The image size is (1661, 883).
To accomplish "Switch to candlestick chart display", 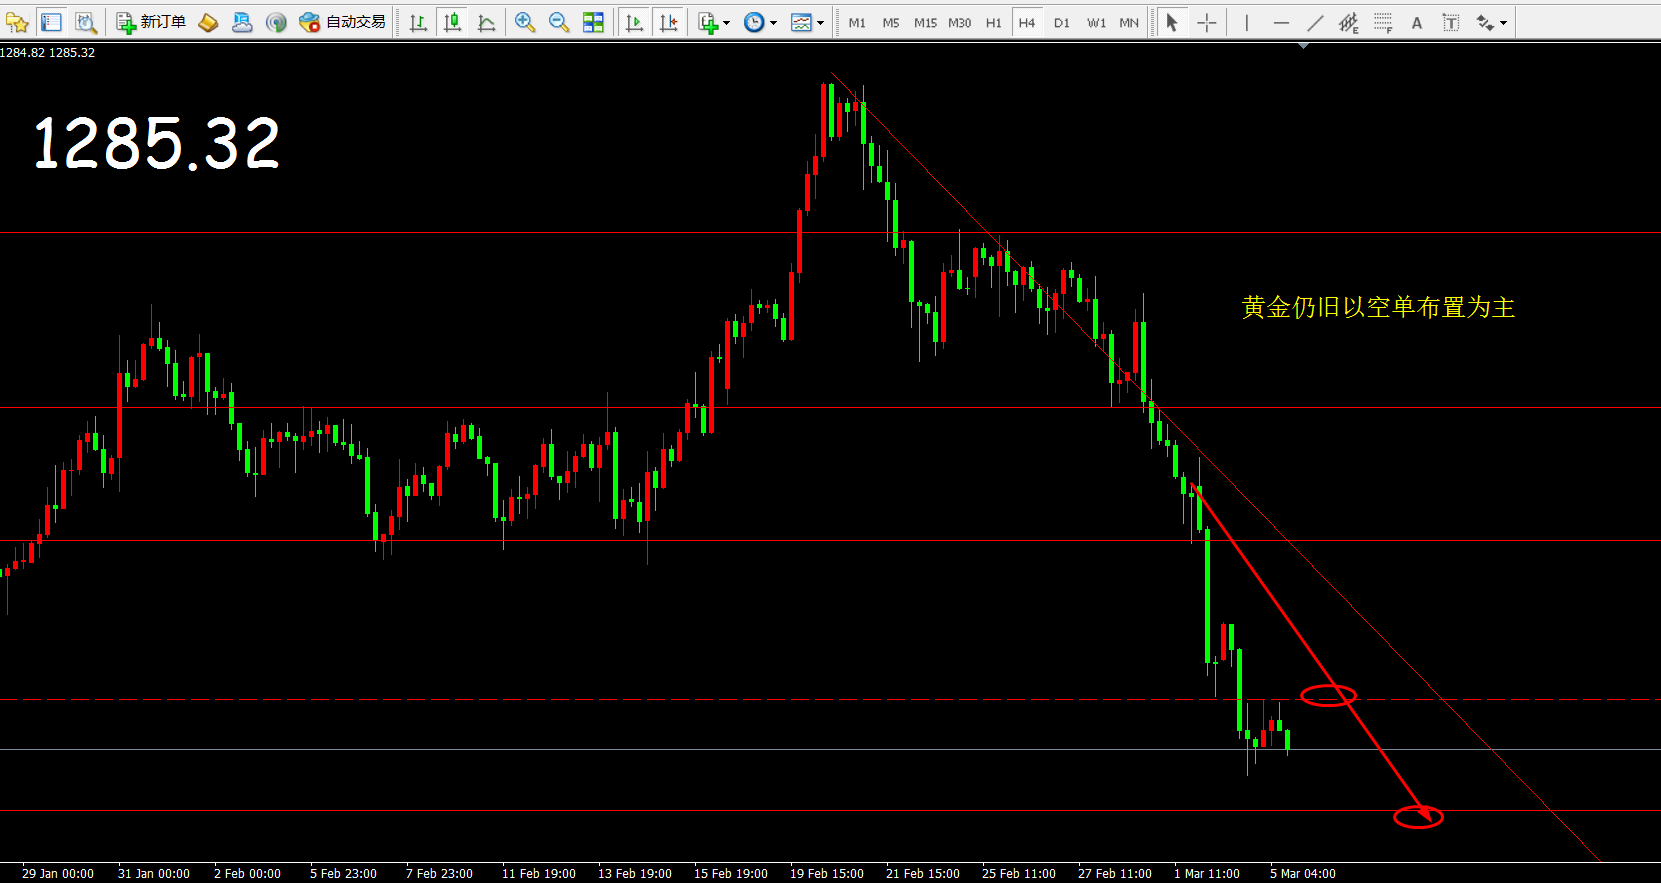I will point(452,22).
